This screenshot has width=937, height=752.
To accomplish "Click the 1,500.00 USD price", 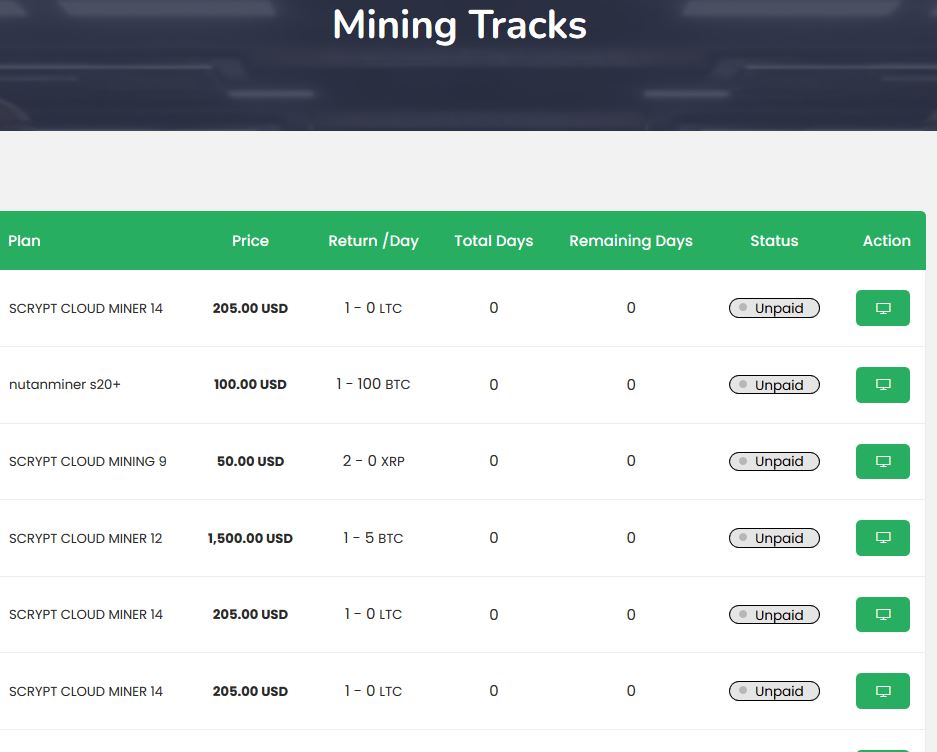I will pyautogui.click(x=250, y=538).
